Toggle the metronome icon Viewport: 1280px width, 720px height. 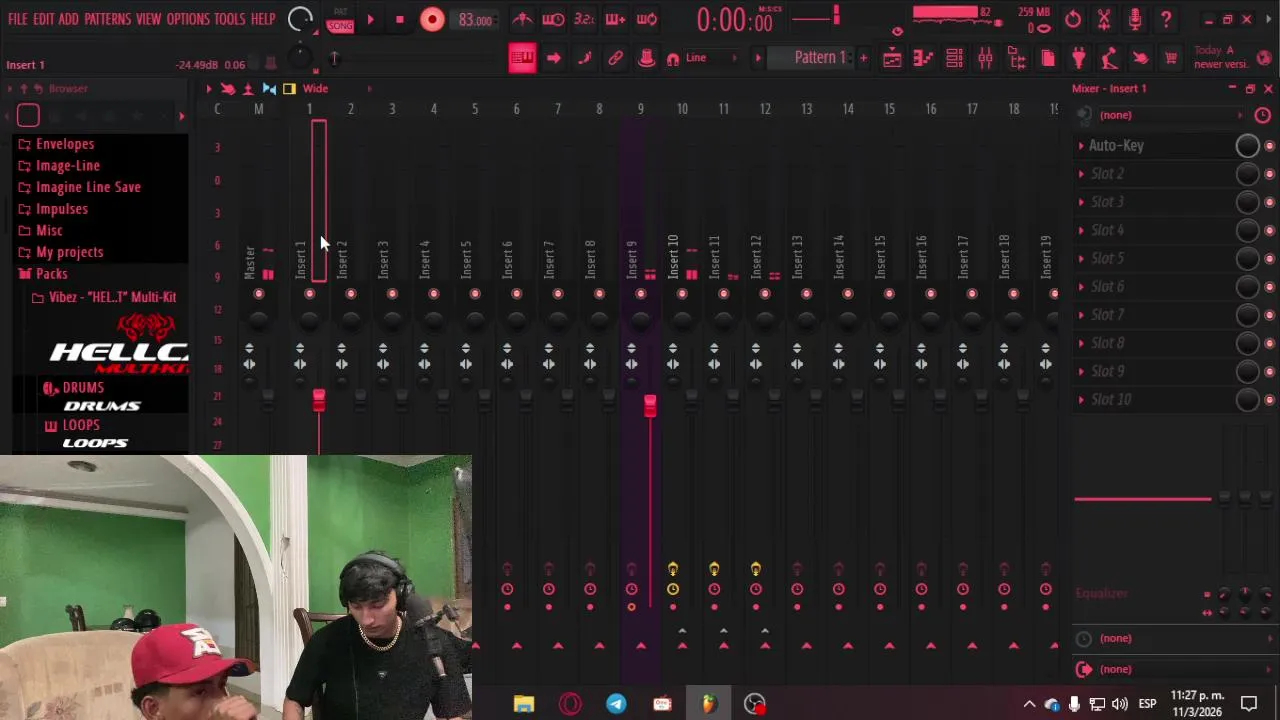pyautogui.click(x=522, y=19)
